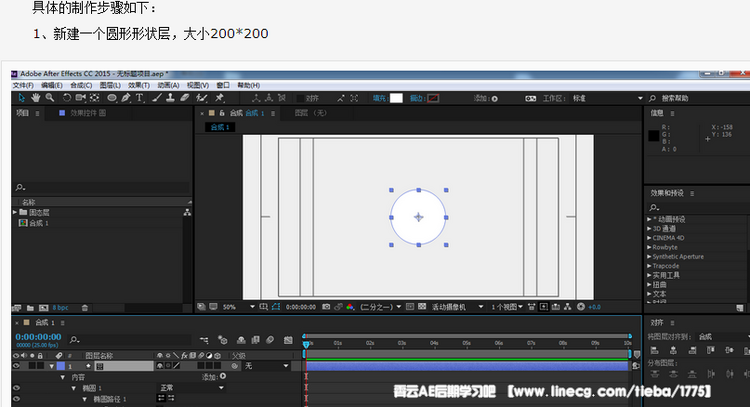
Task: Click the new folder icon in project panel
Action: [x=30, y=308]
